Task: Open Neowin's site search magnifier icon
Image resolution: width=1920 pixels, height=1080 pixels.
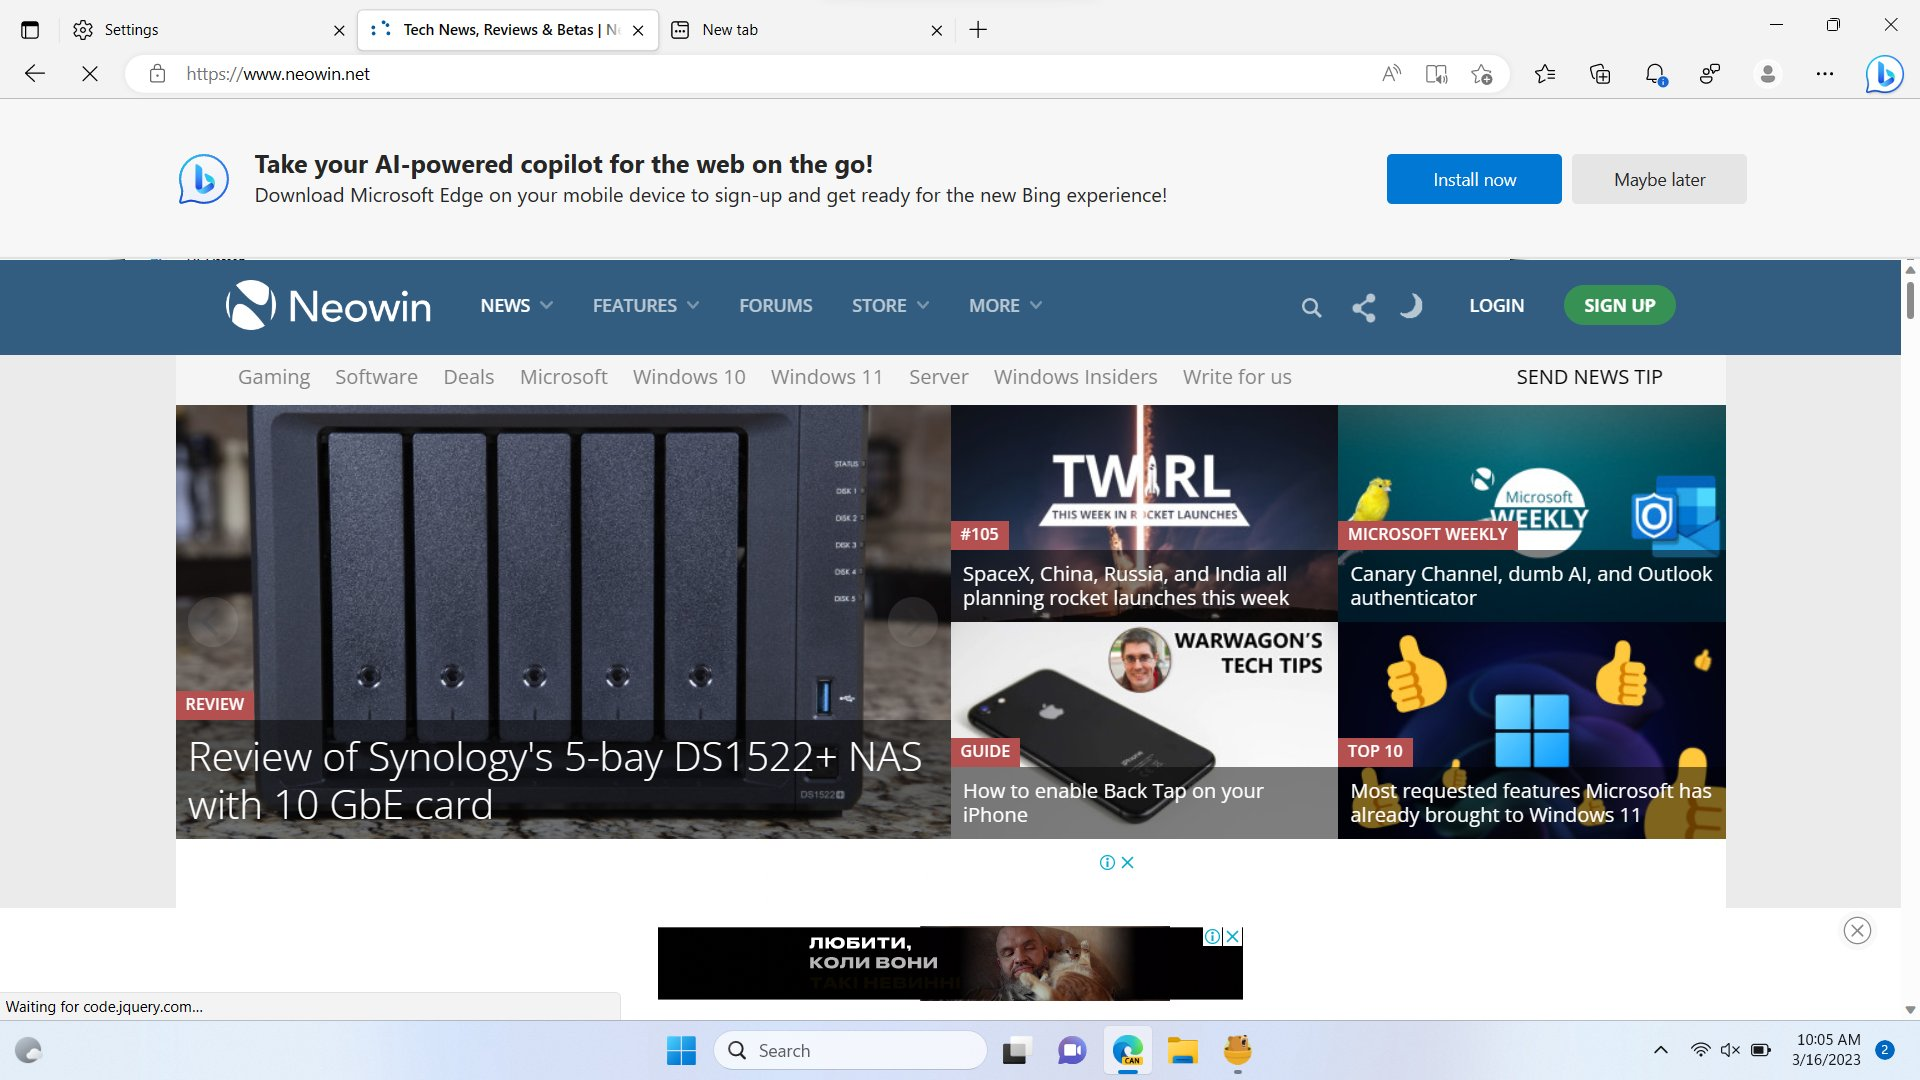Action: click(1311, 307)
